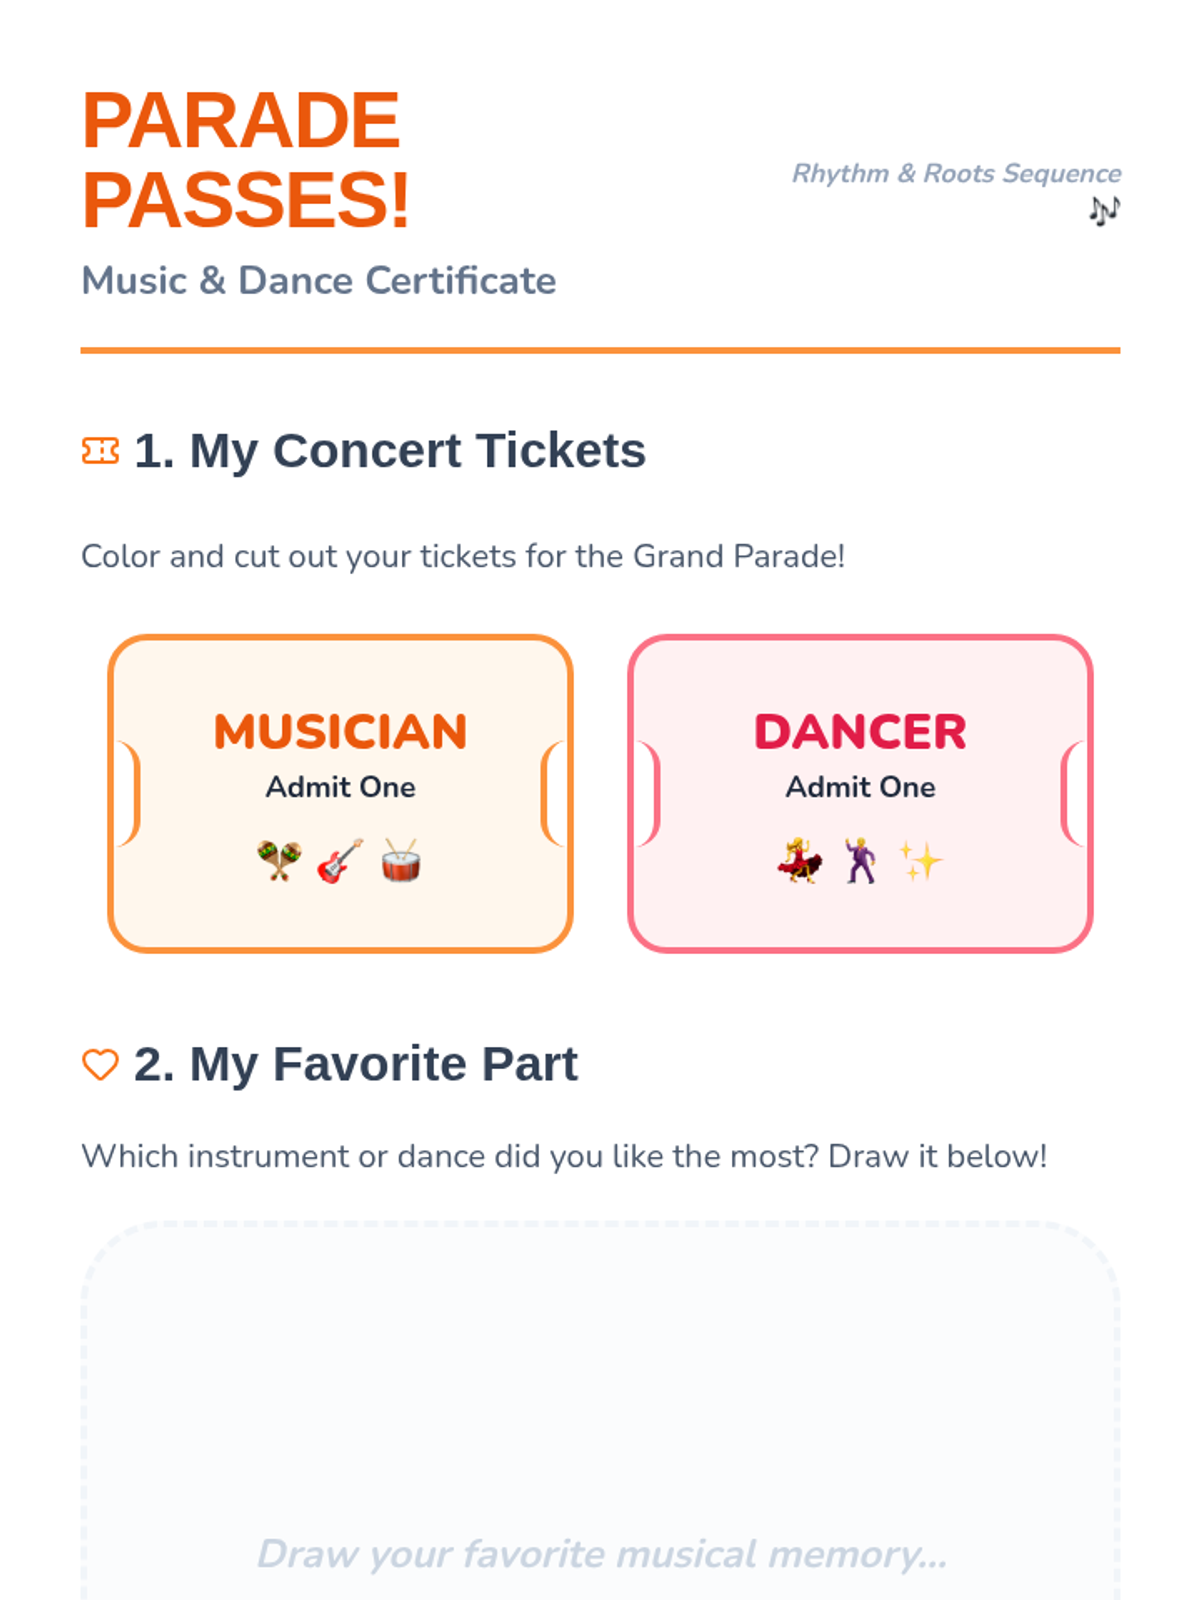Click the PARADE PASSES! main title
This screenshot has width=1200, height=1600.
[246, 160]
